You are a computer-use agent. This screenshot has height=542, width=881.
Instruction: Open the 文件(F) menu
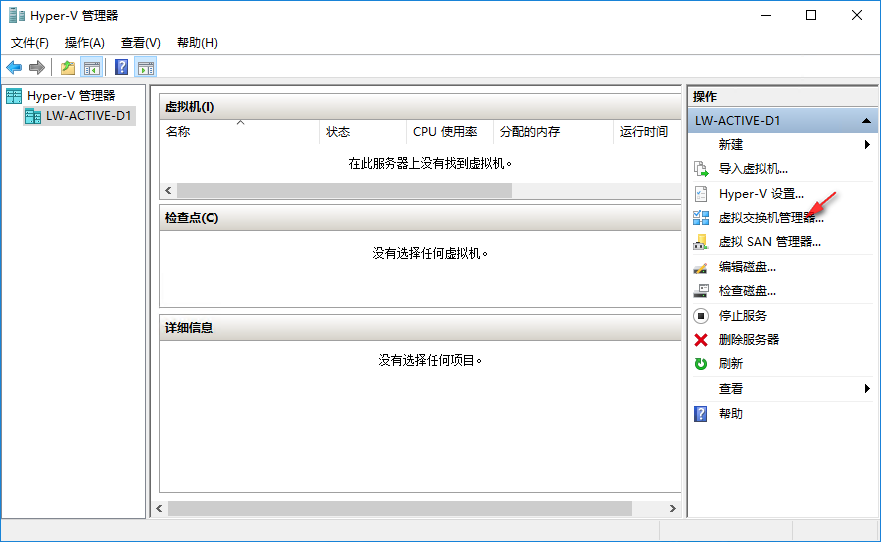30,43
